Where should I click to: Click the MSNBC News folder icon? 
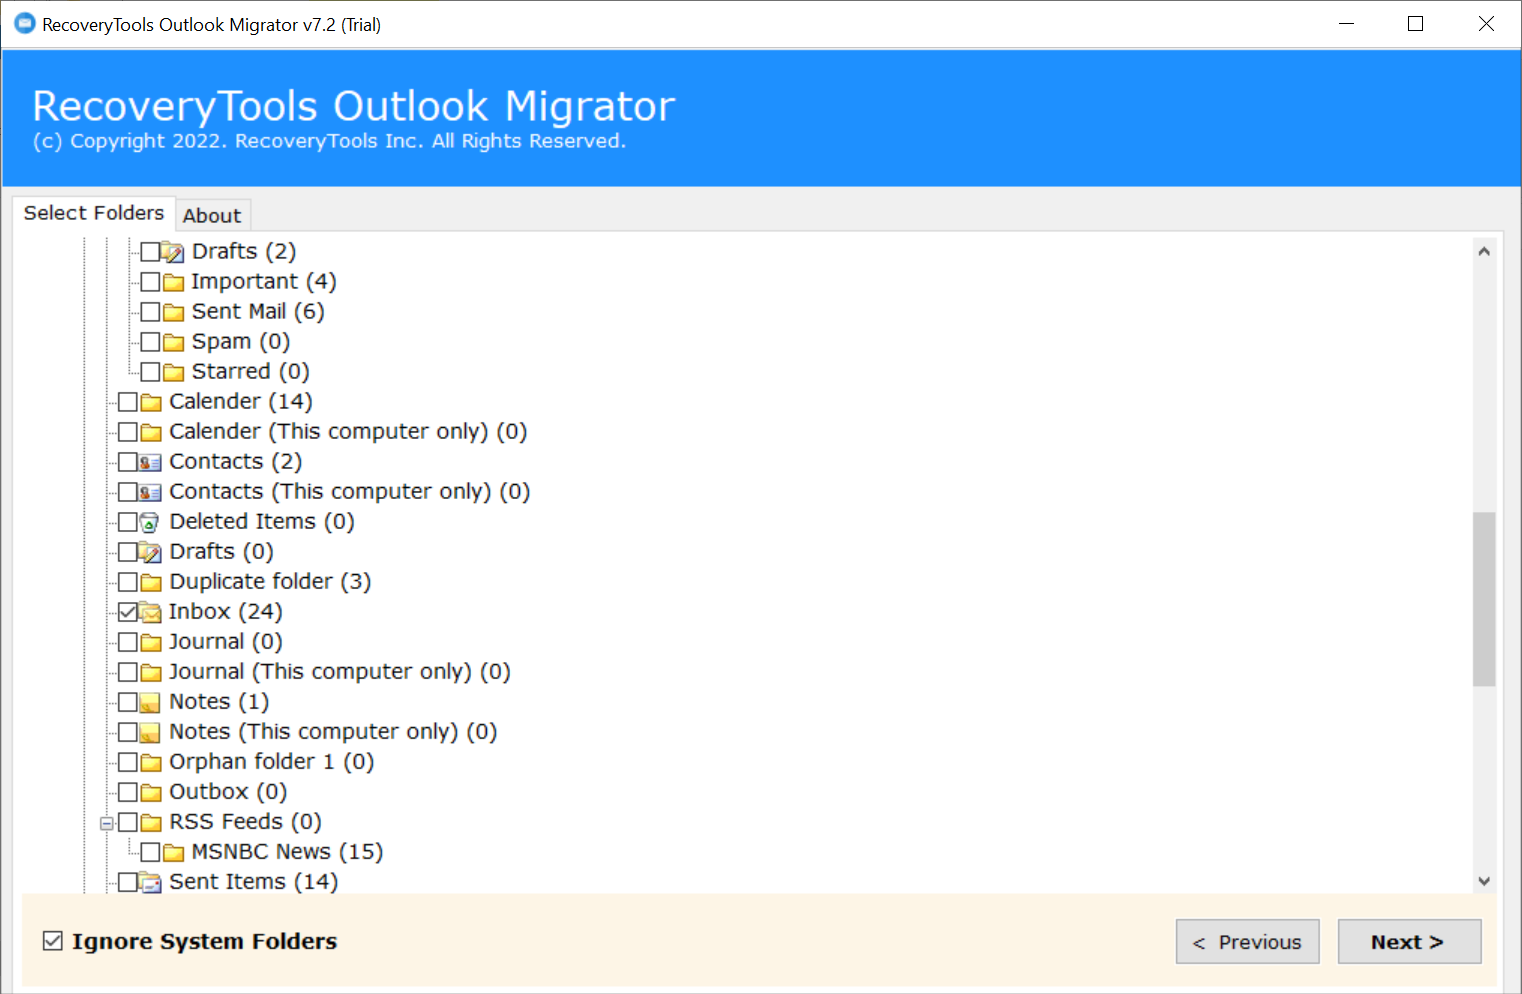click(x=173, y=852)
